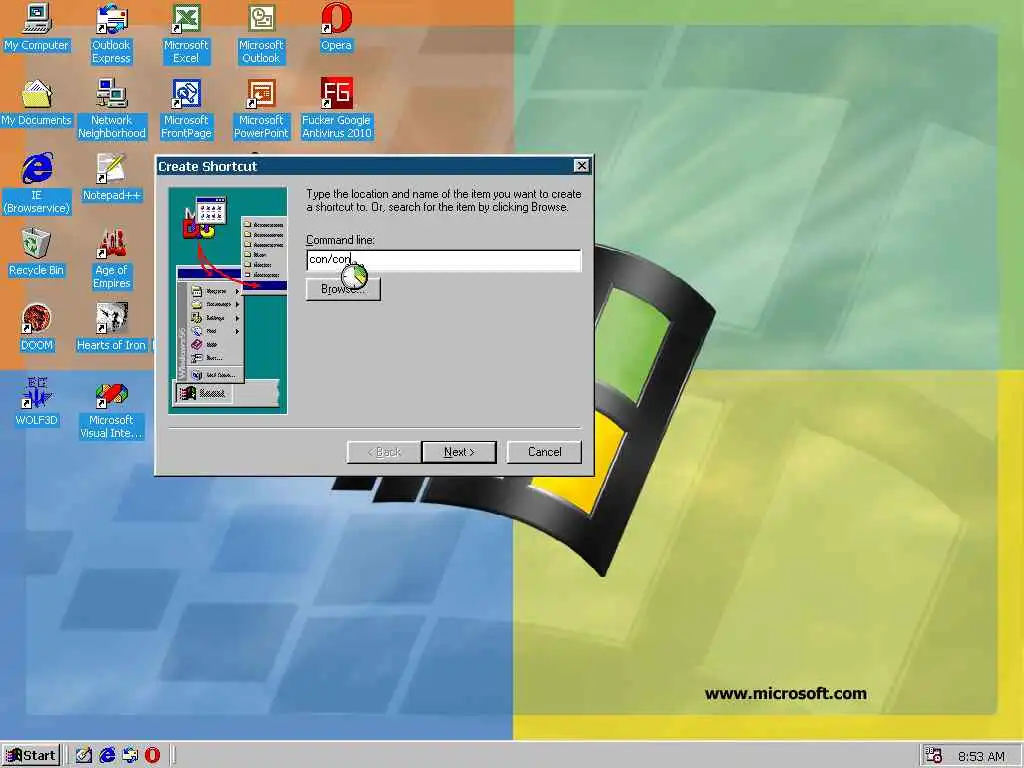Click the Command line input field

(x=443, y=260)
